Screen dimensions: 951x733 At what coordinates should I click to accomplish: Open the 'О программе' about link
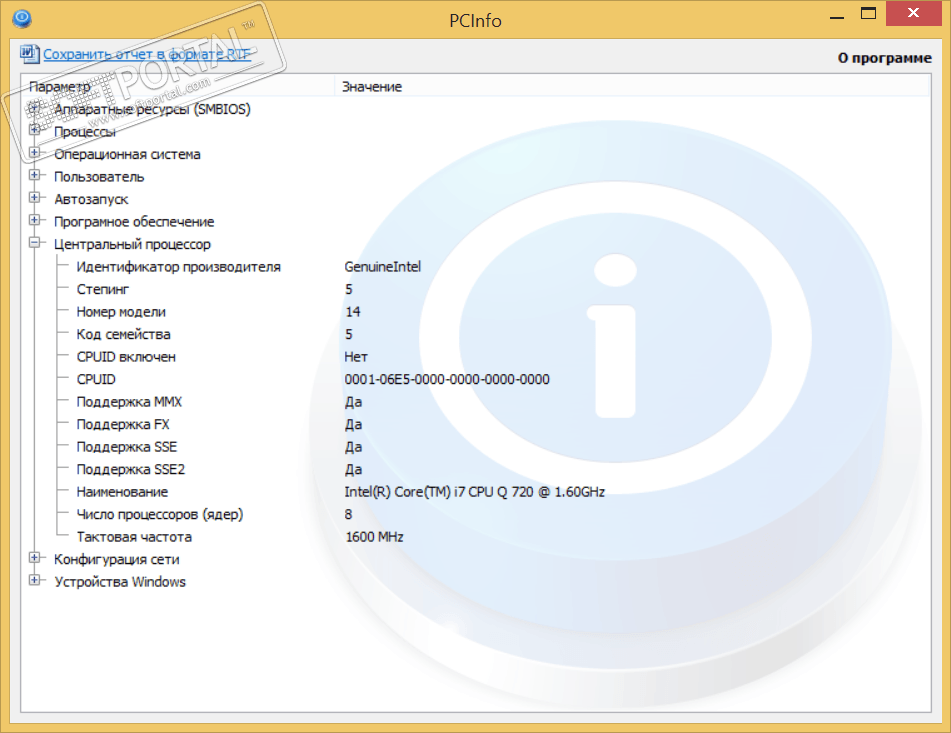point(884,58)
